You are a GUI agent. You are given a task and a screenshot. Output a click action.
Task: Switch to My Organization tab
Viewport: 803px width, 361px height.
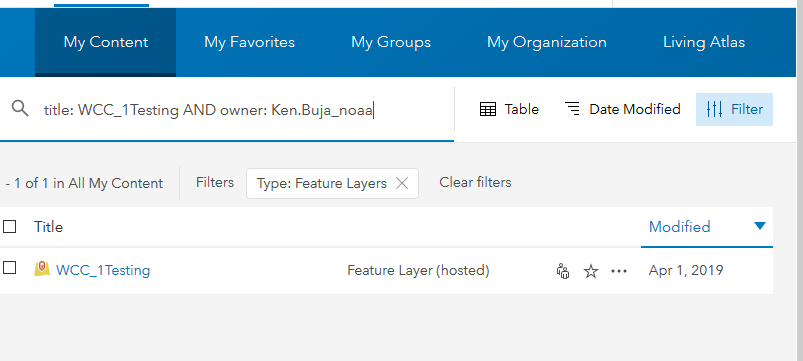[x=546, y=42]
